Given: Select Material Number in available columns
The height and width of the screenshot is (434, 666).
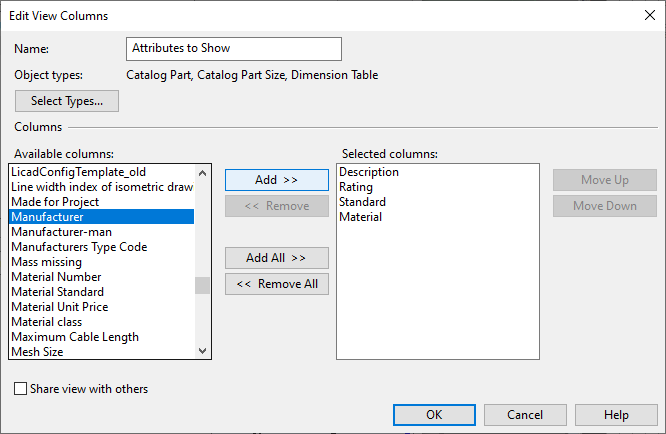Looking at the screenshot, I should click(x=56, y=277).
